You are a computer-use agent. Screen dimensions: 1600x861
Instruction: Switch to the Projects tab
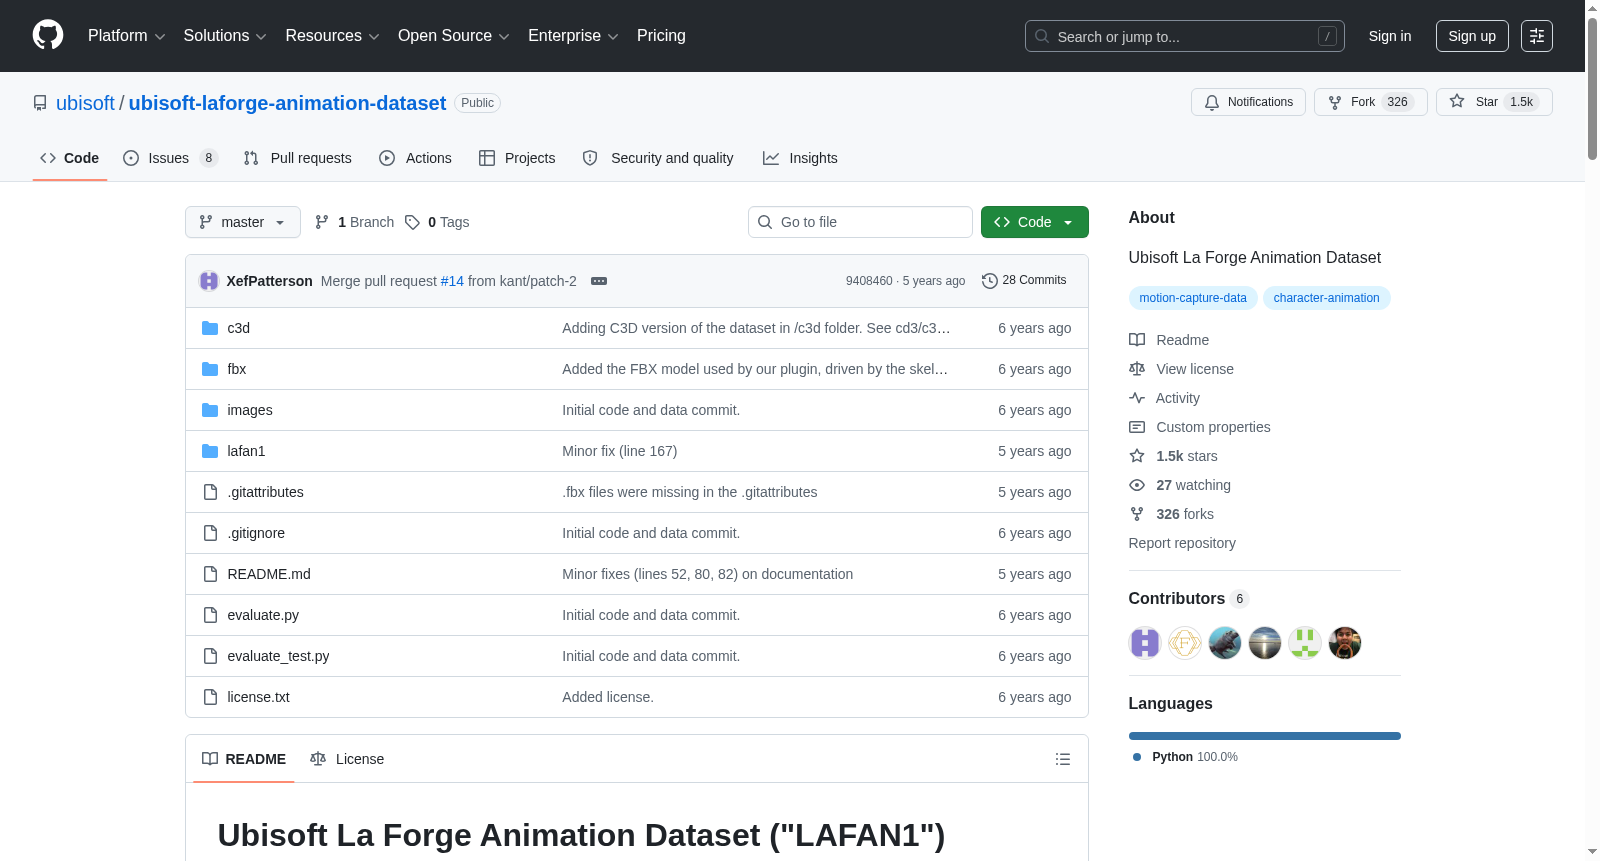click(x=517, y=158)
